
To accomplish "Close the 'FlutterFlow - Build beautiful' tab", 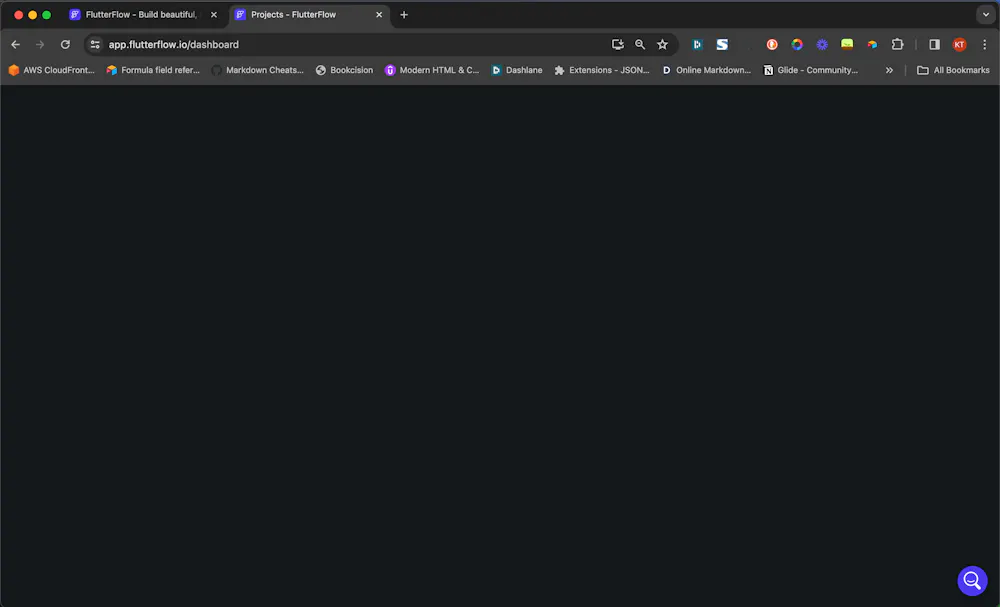I will [x=214, y=15].
